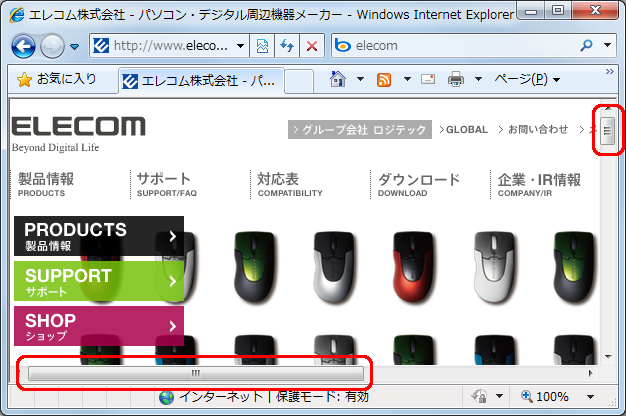This screenshot has width=626, height=416.
Task: Refresh the page with the Refresh icon
Action: 287,46
